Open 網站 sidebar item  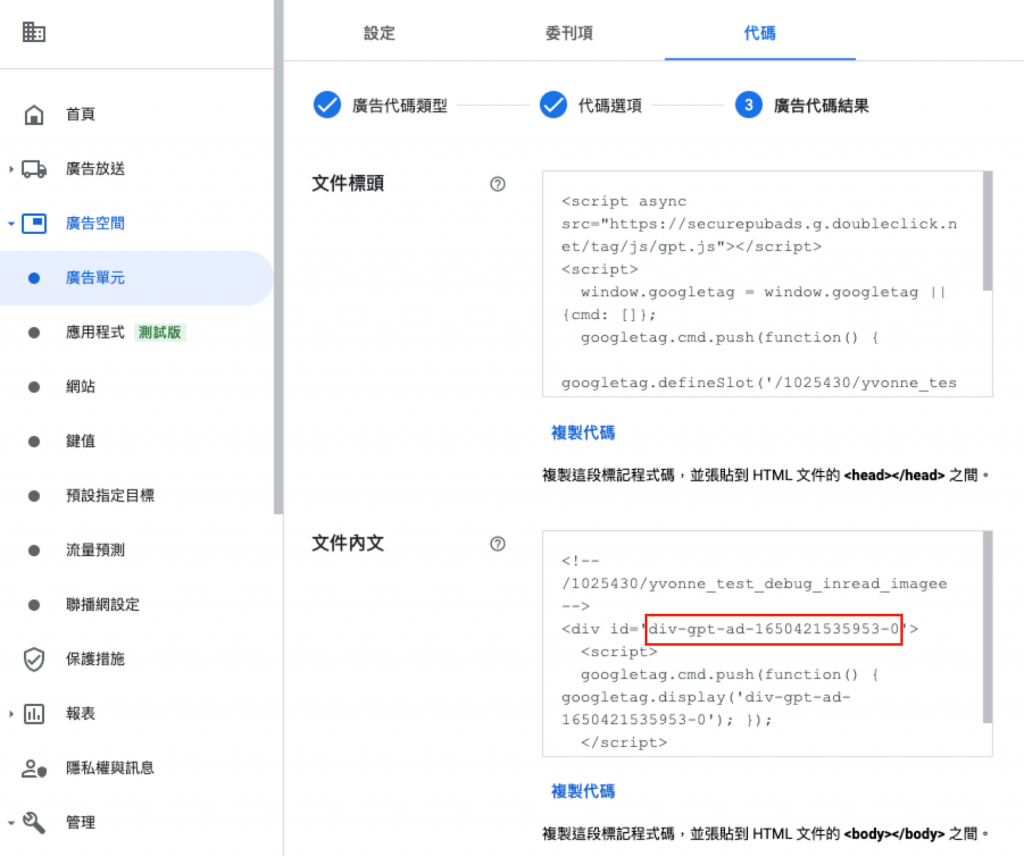coord(136,387)
